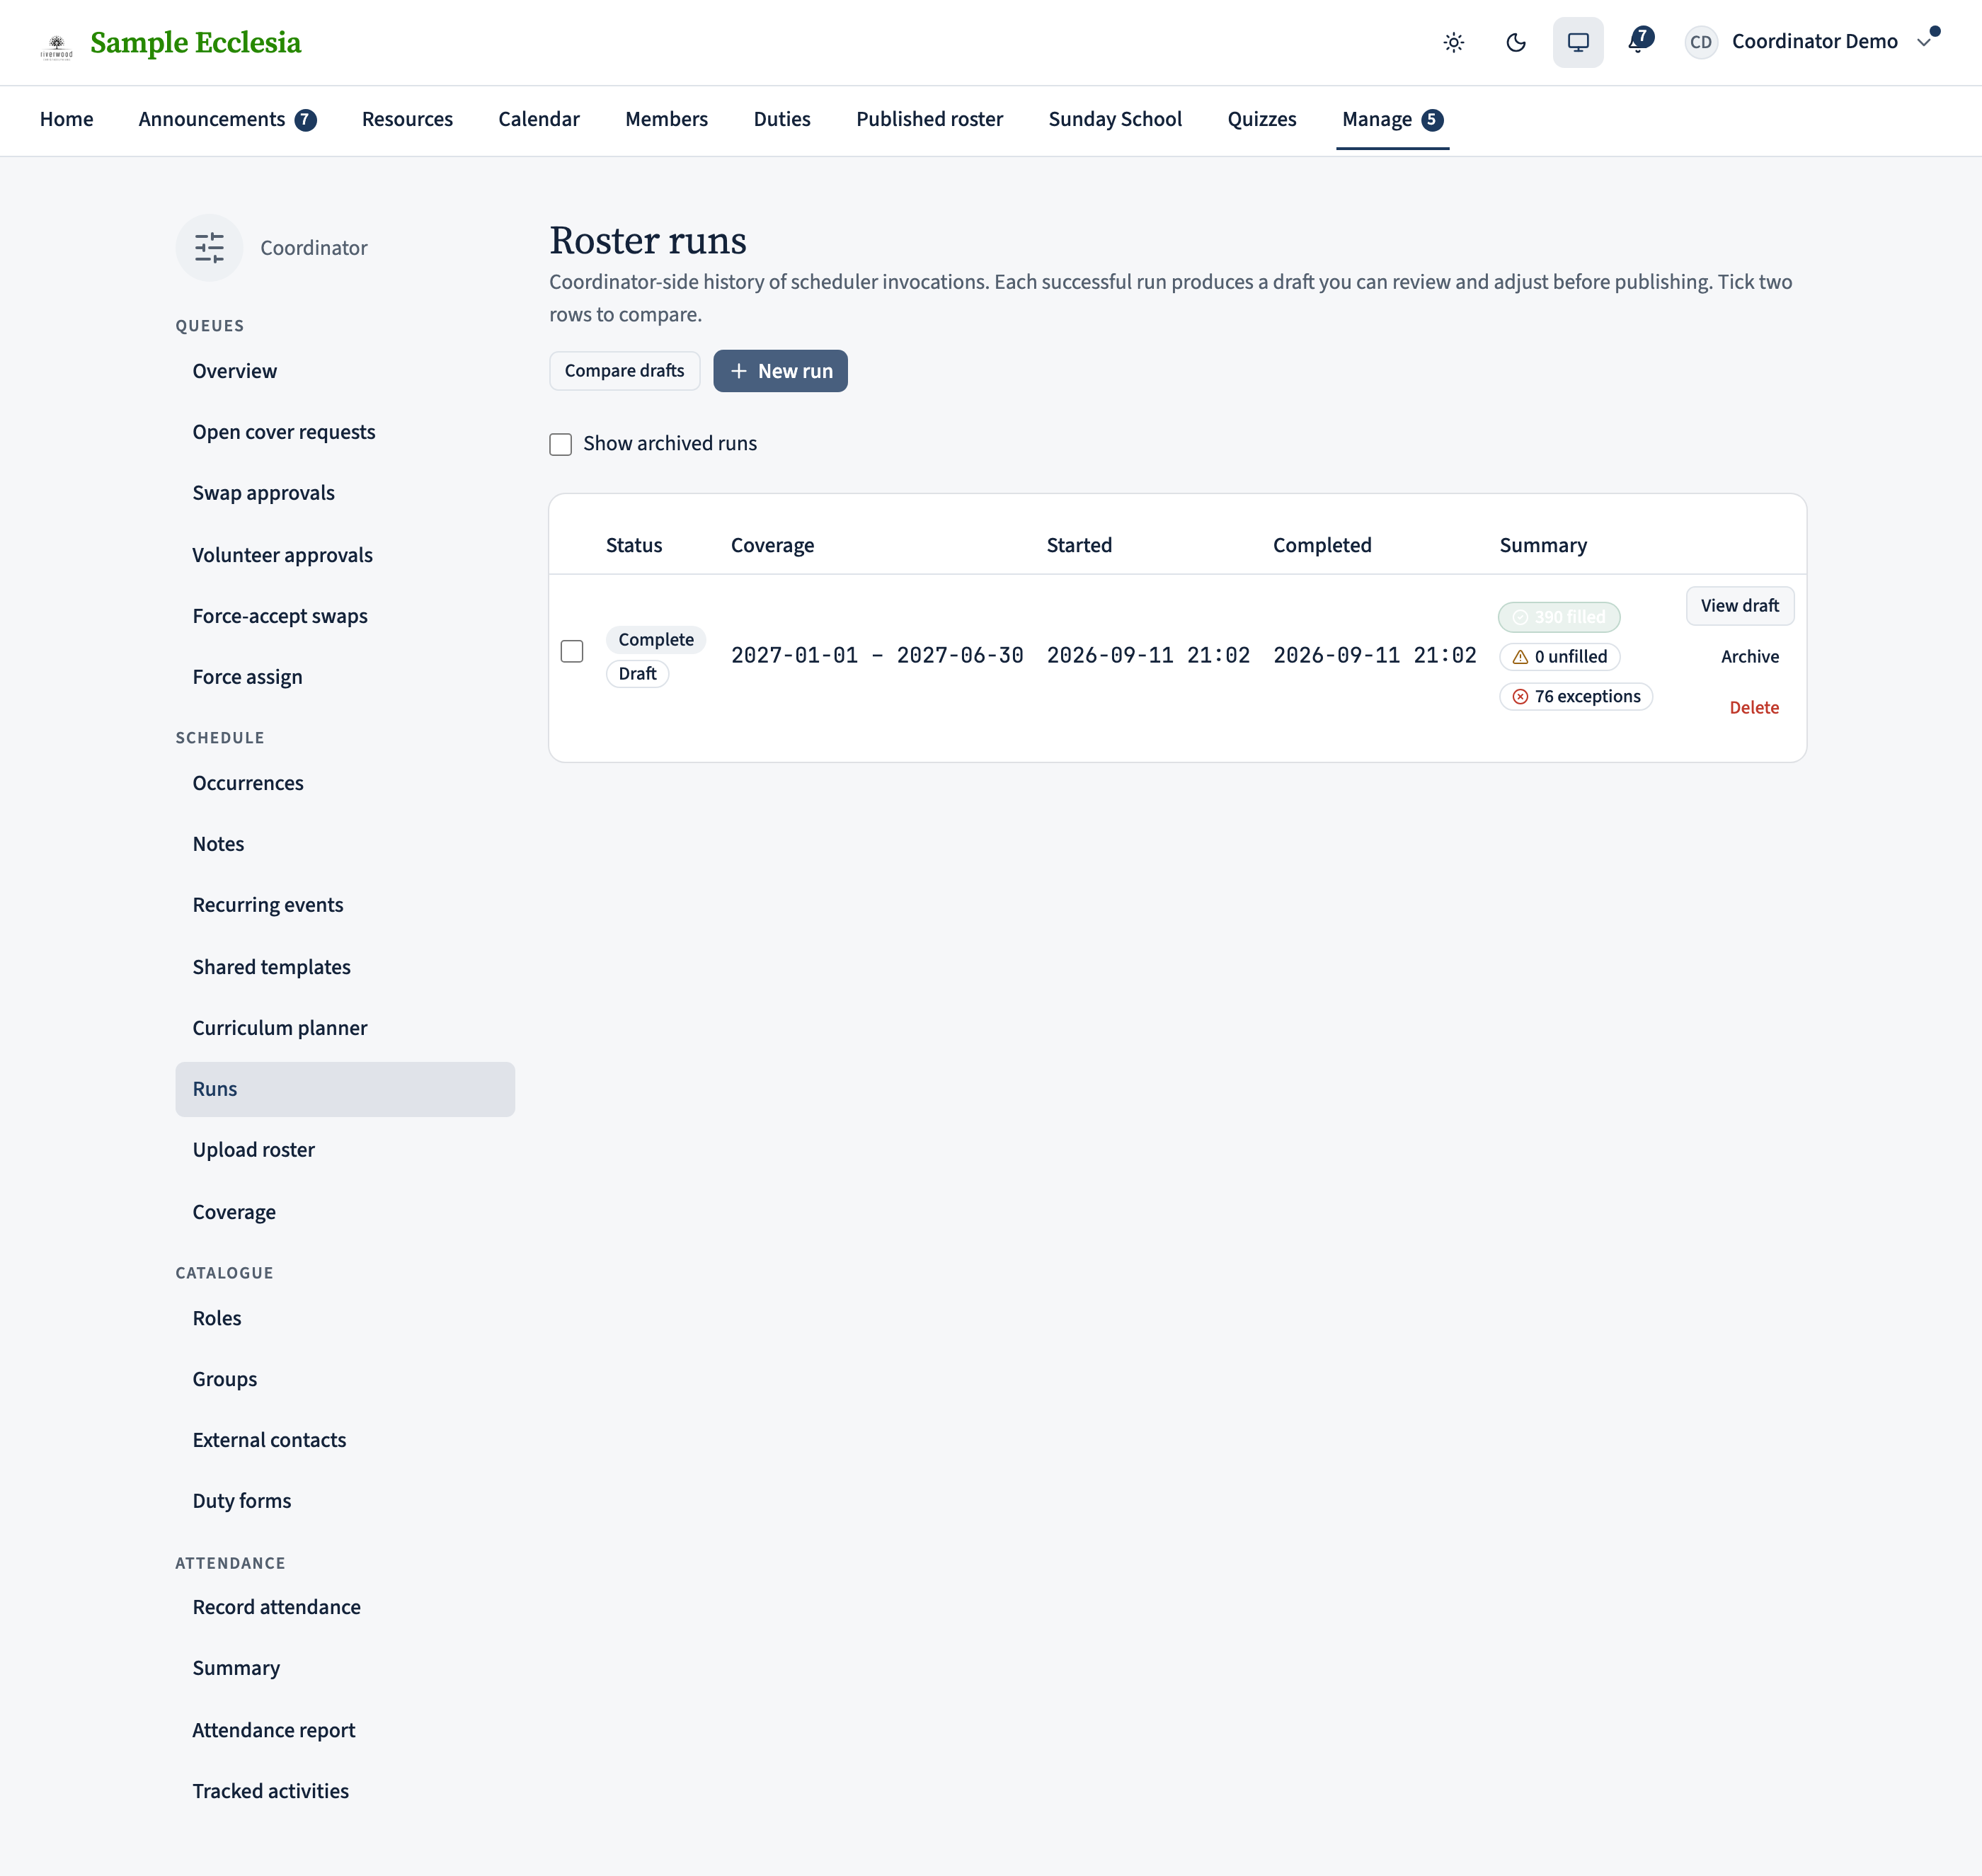Open Coverage in the sidebar

[345, 1212]
